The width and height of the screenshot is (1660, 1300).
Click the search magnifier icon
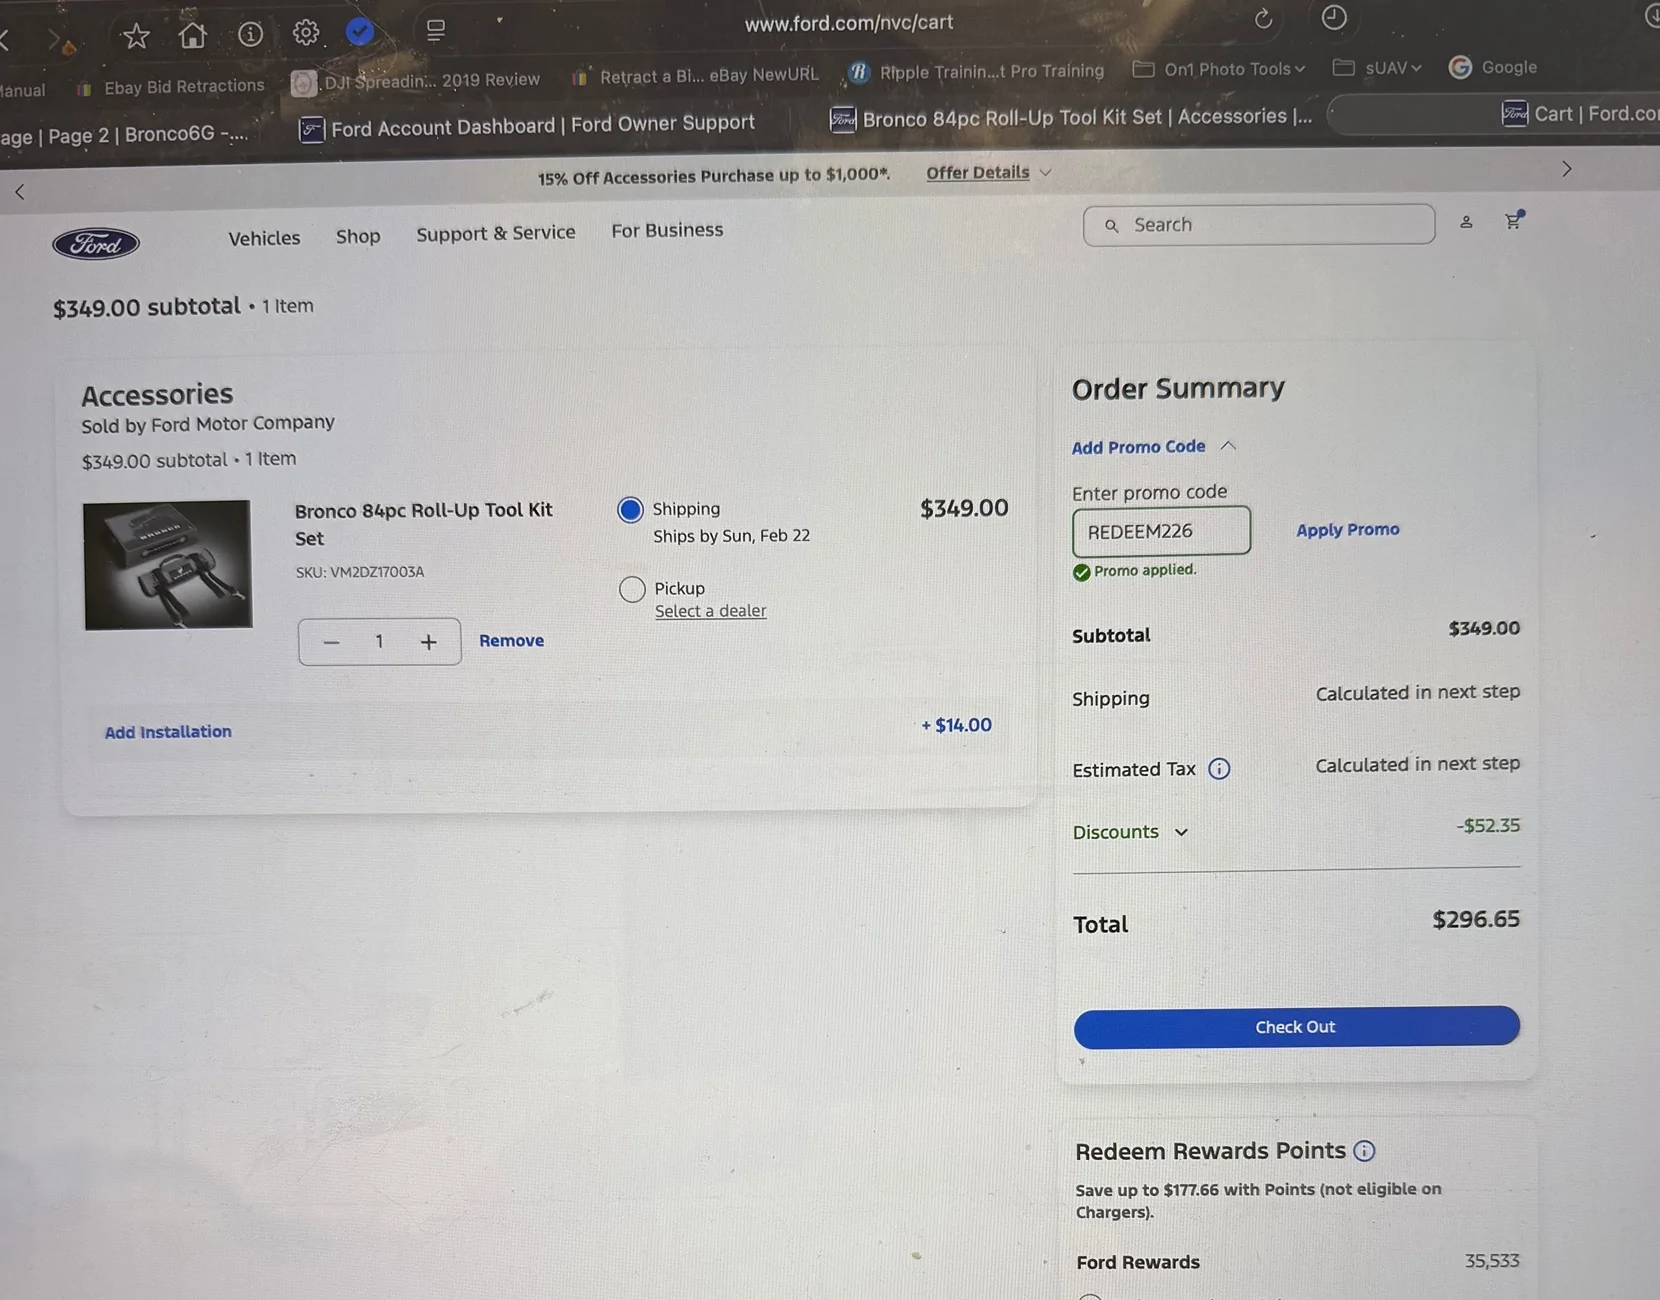[1111, 226]
